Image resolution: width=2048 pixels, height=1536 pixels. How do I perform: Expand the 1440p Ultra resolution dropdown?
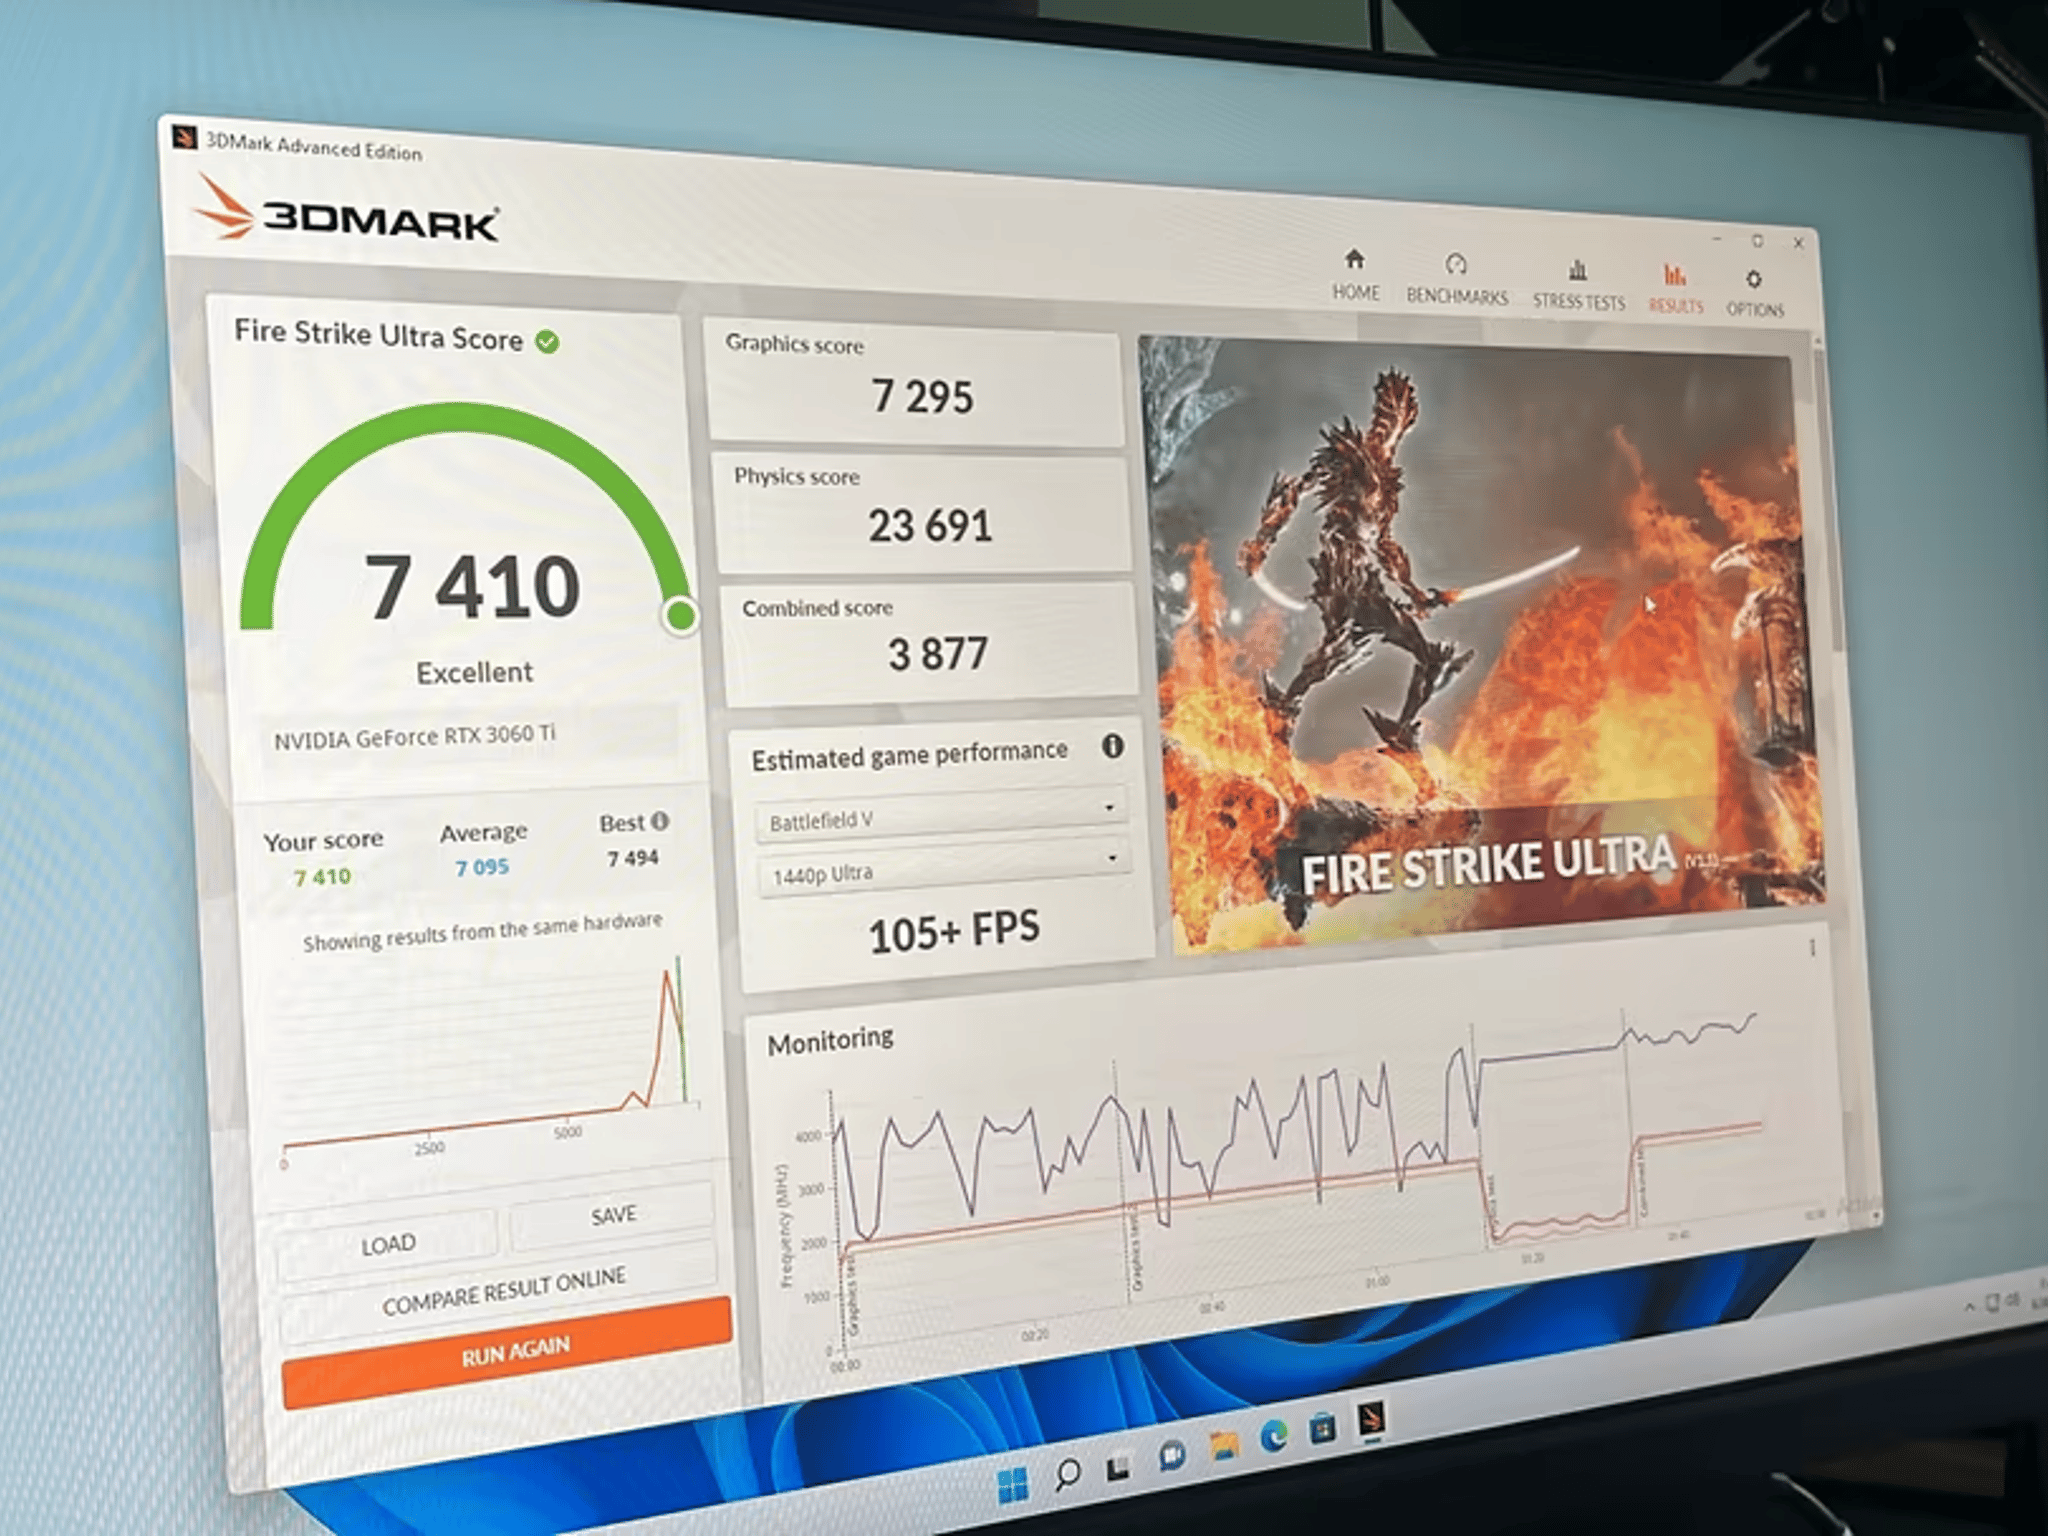coord(945,869)
